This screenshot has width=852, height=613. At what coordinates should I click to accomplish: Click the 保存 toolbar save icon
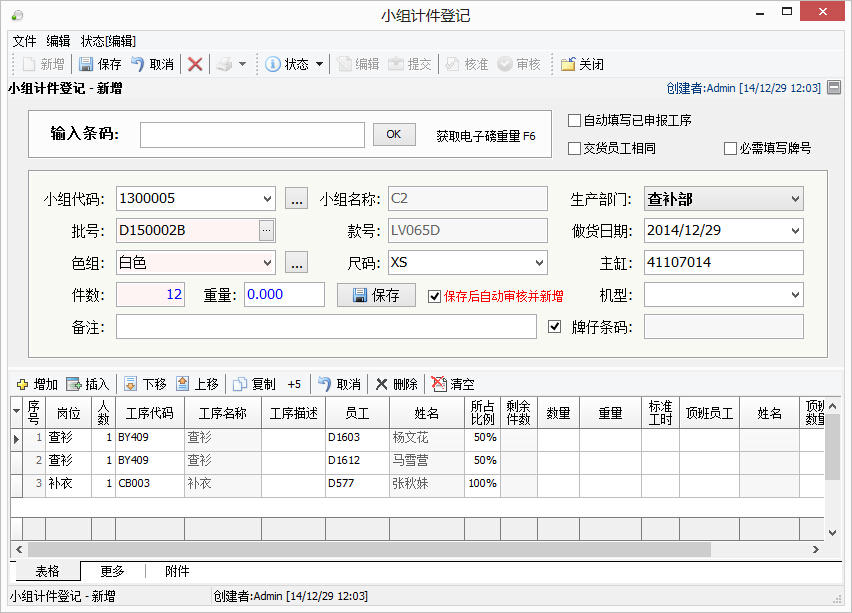[x=86, y=64]
